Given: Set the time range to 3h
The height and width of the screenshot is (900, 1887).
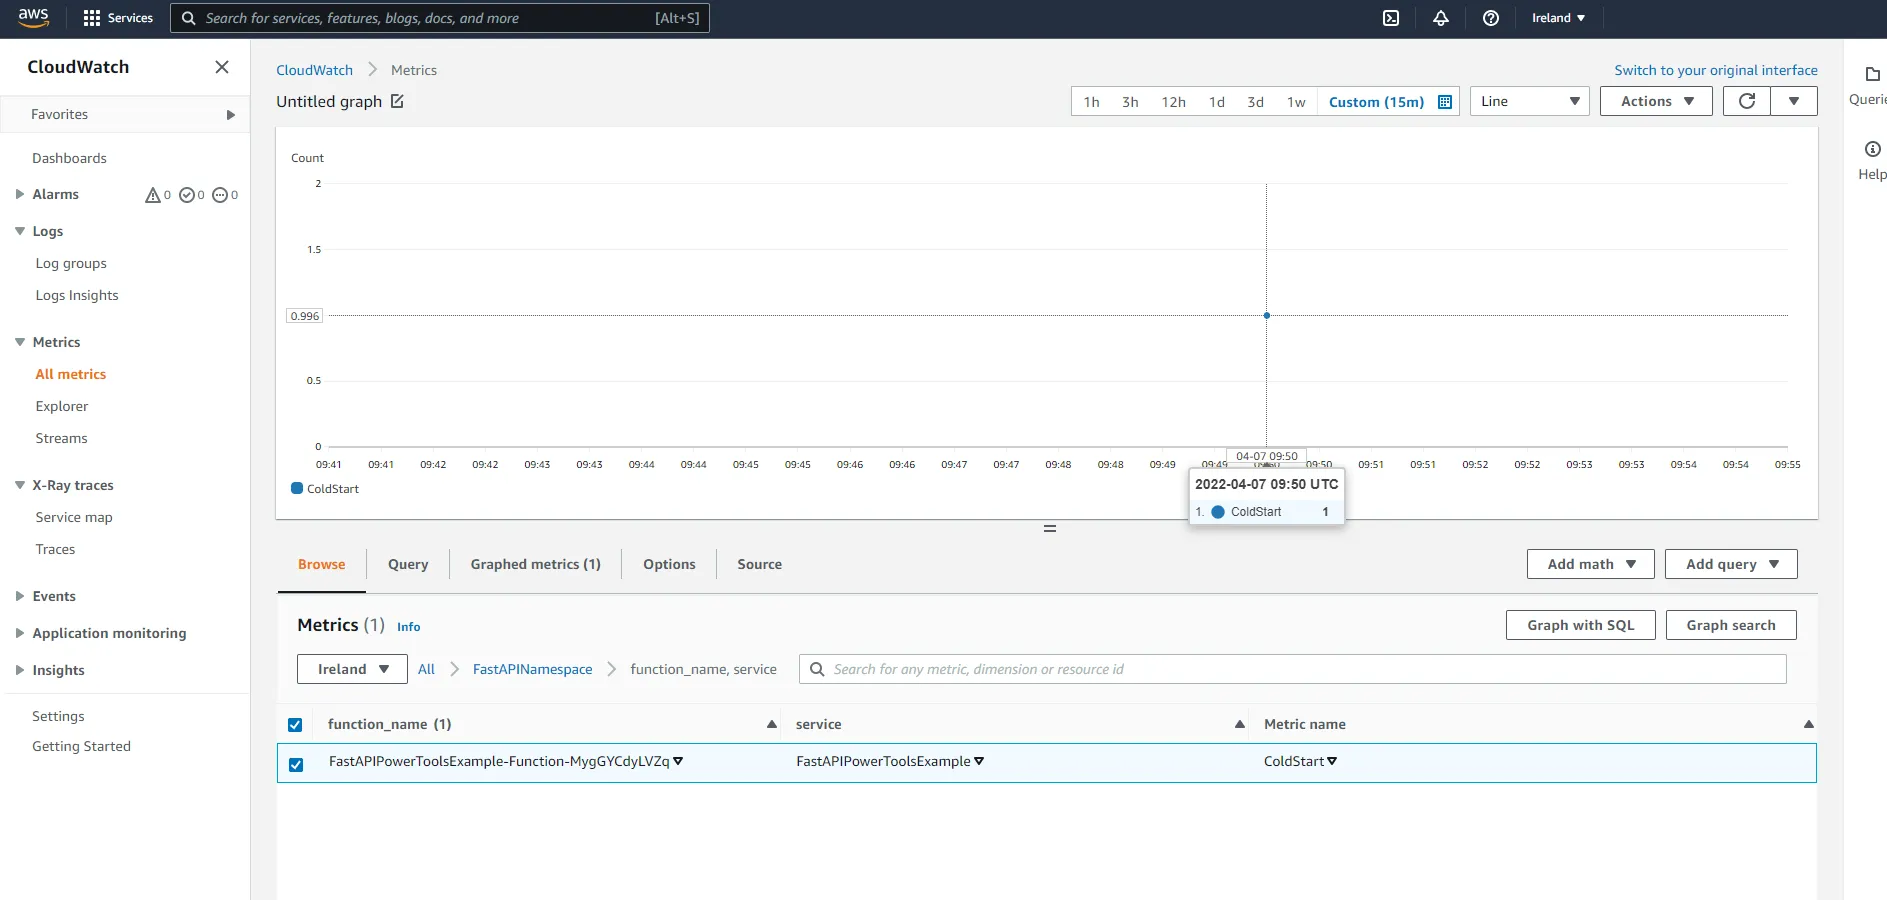Looking at the screenshot, I should coord(1129,101).
